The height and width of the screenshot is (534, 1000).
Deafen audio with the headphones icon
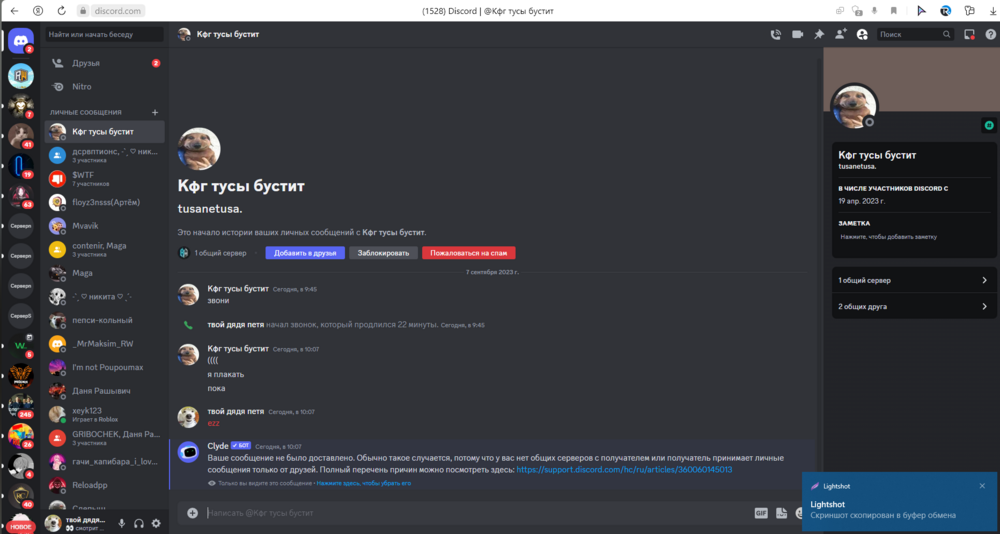(139, 523)
